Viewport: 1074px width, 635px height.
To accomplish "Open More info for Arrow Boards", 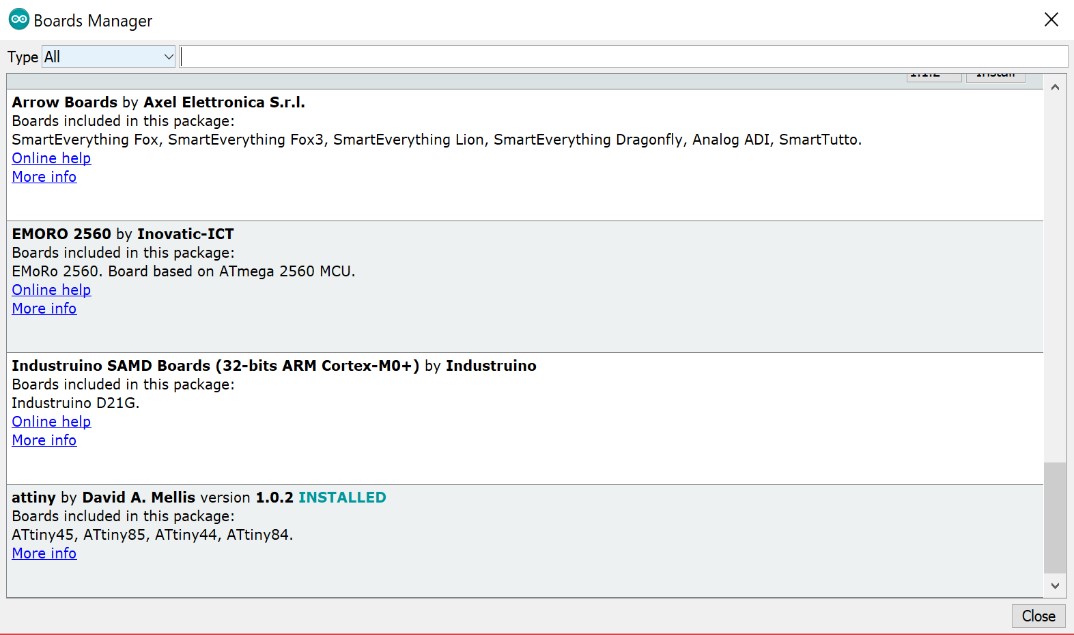I will tap(44, 177).
